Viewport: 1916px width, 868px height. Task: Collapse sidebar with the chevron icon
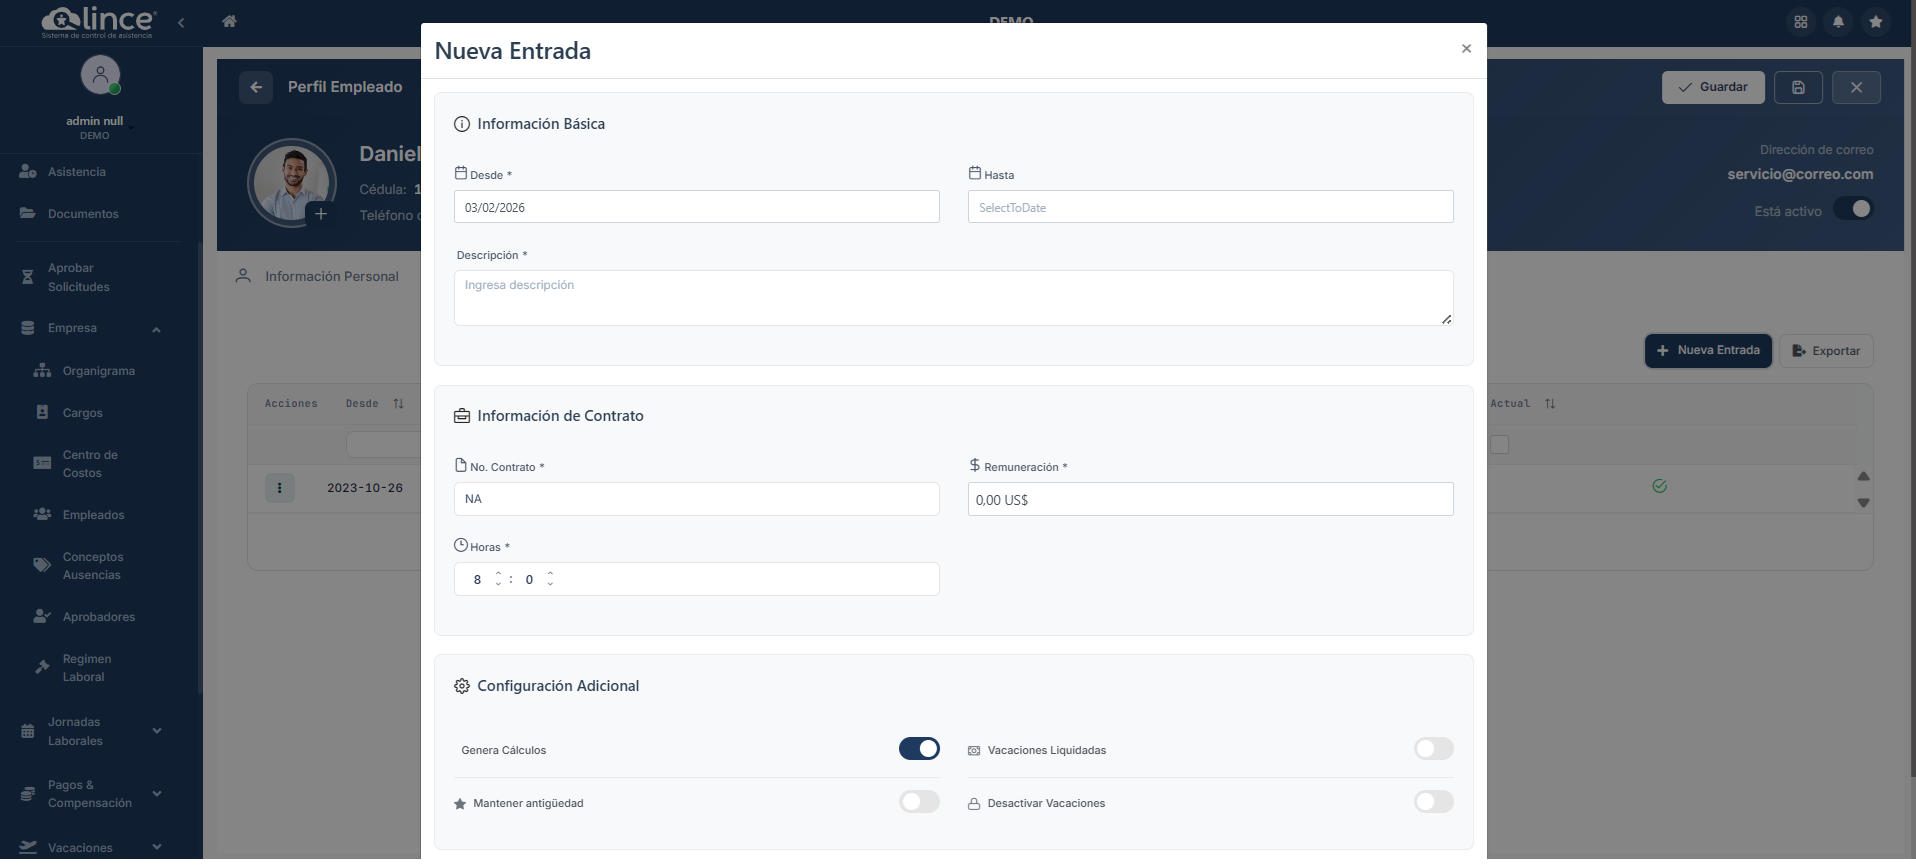181,22
